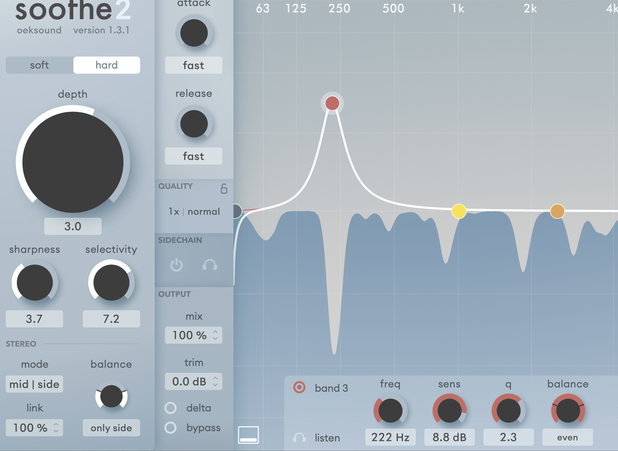The height and width of the screenshot is (451, 618).
Task: Click the 222 Hz freq value field
Action: click(390, 437)
